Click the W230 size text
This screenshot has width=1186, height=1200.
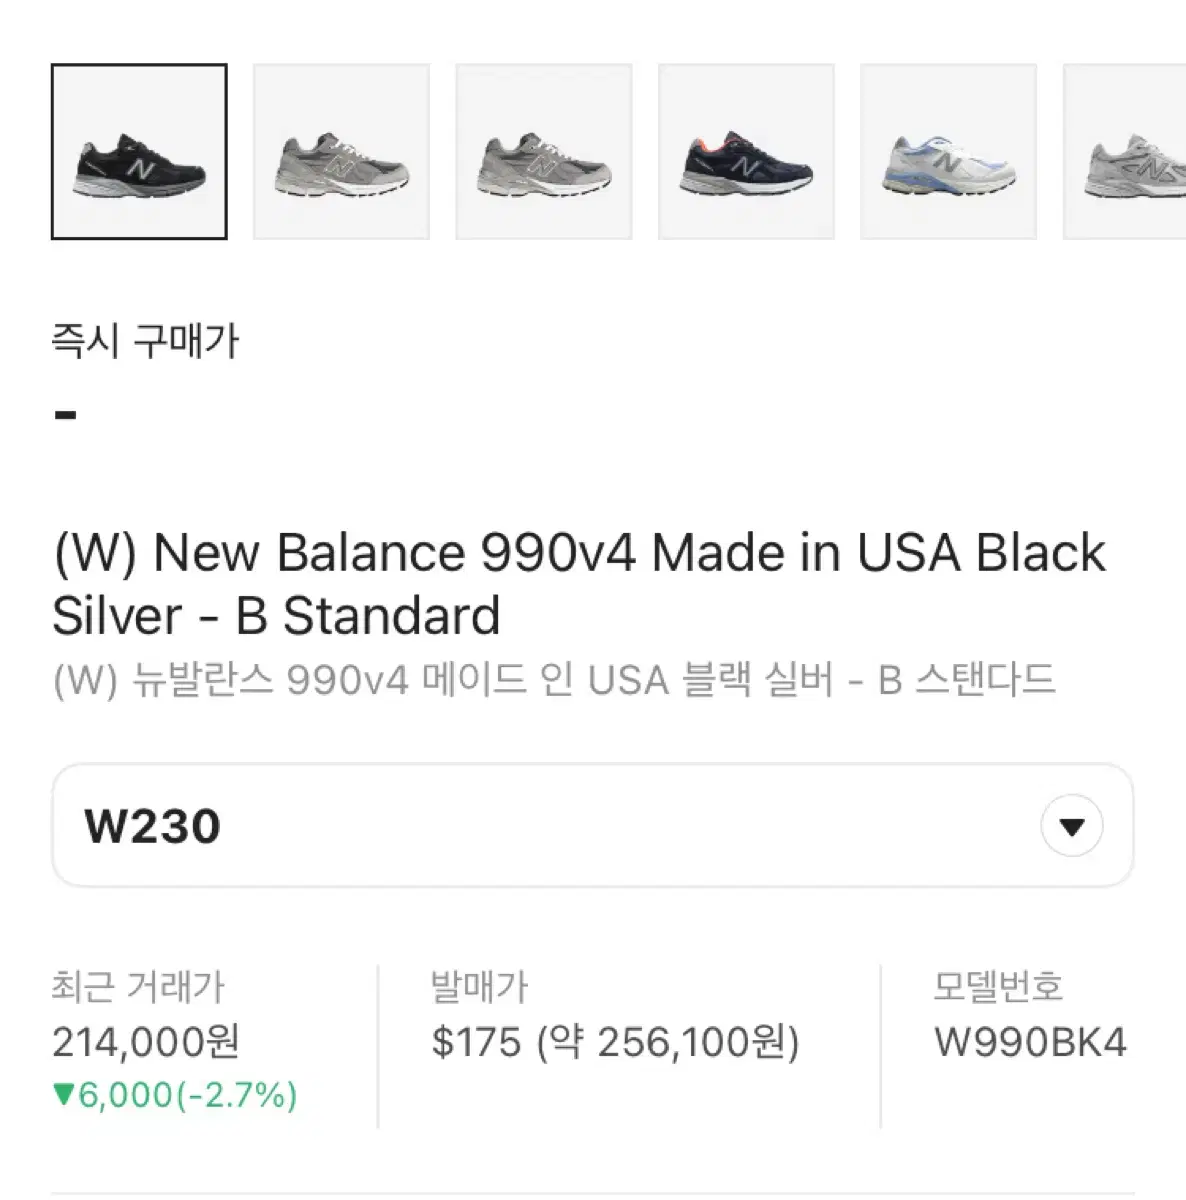point(153,827)
